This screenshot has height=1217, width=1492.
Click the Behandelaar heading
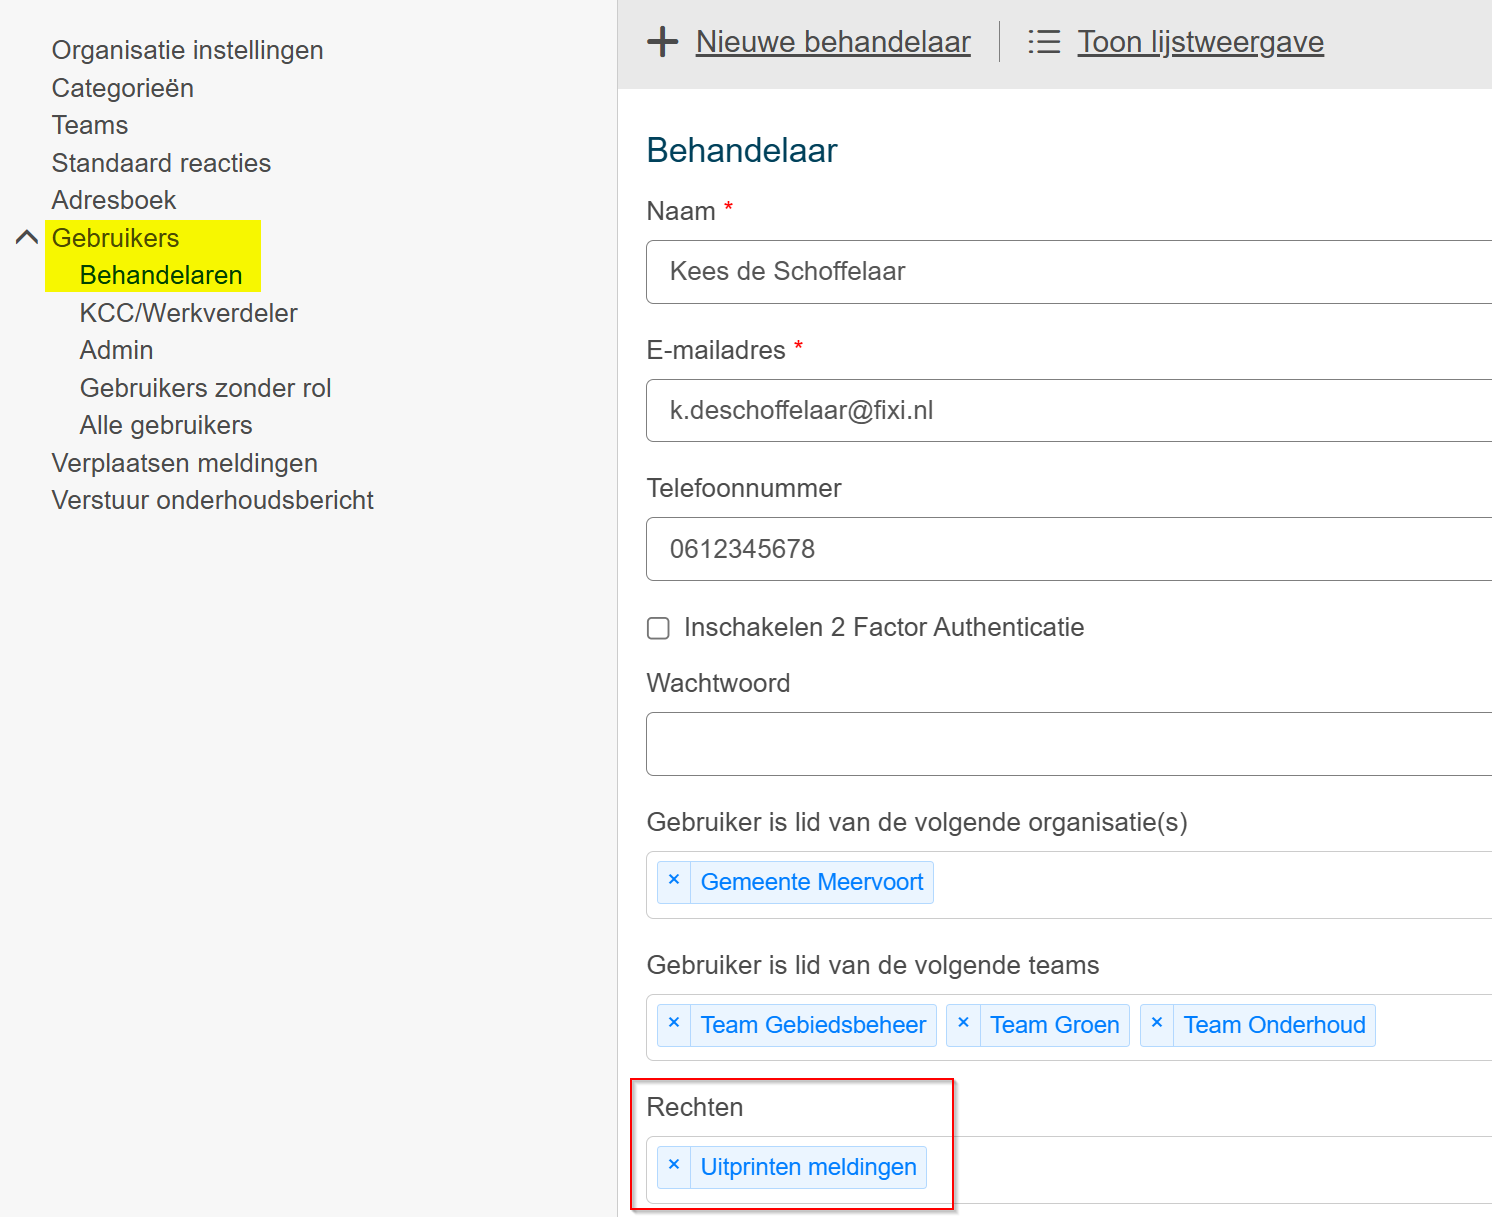click(742, 150)
